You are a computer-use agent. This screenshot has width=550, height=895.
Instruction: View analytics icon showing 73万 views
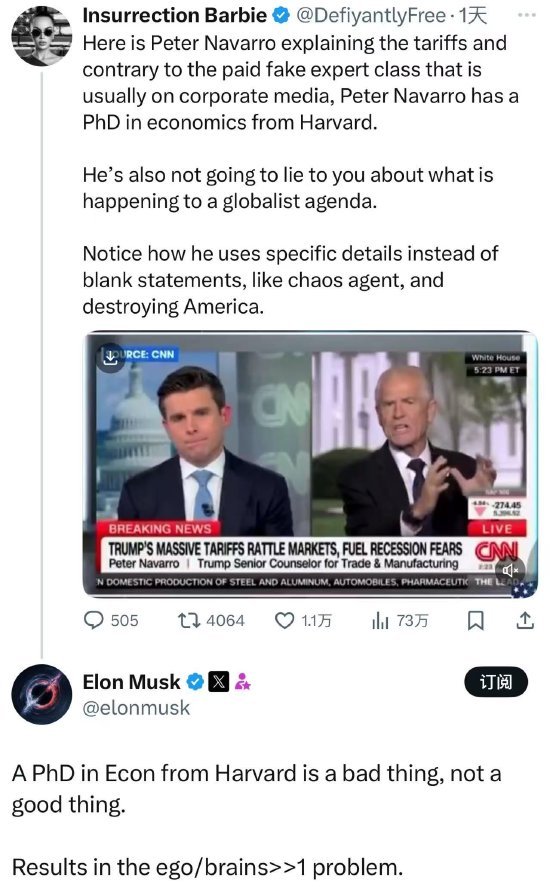click(380, 620)
